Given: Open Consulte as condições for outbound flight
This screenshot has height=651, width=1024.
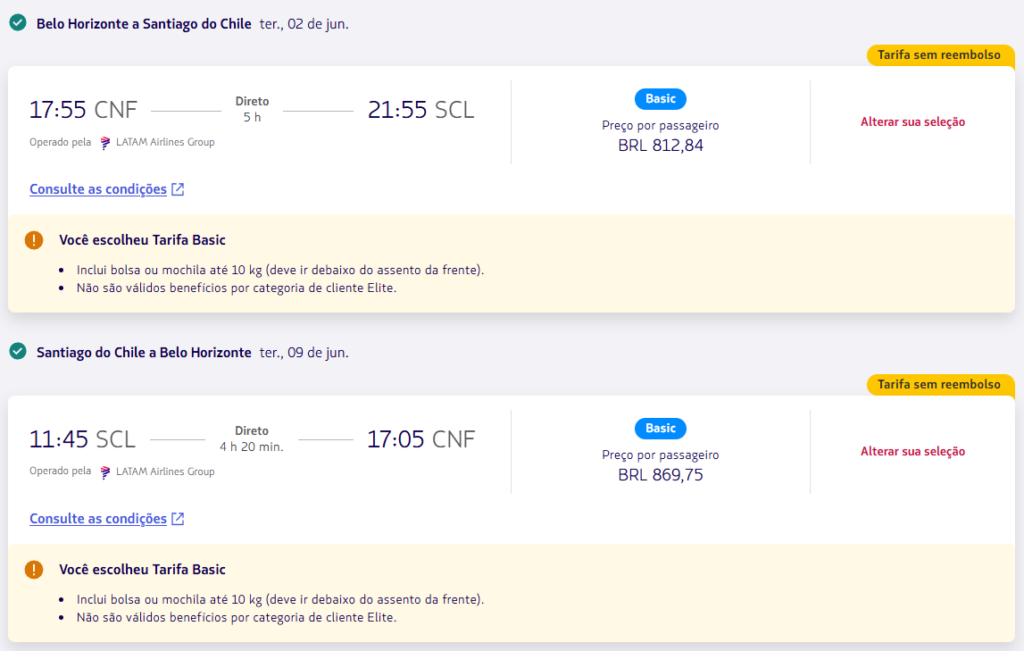Looking at the screenshot, I should click(98, 189).
